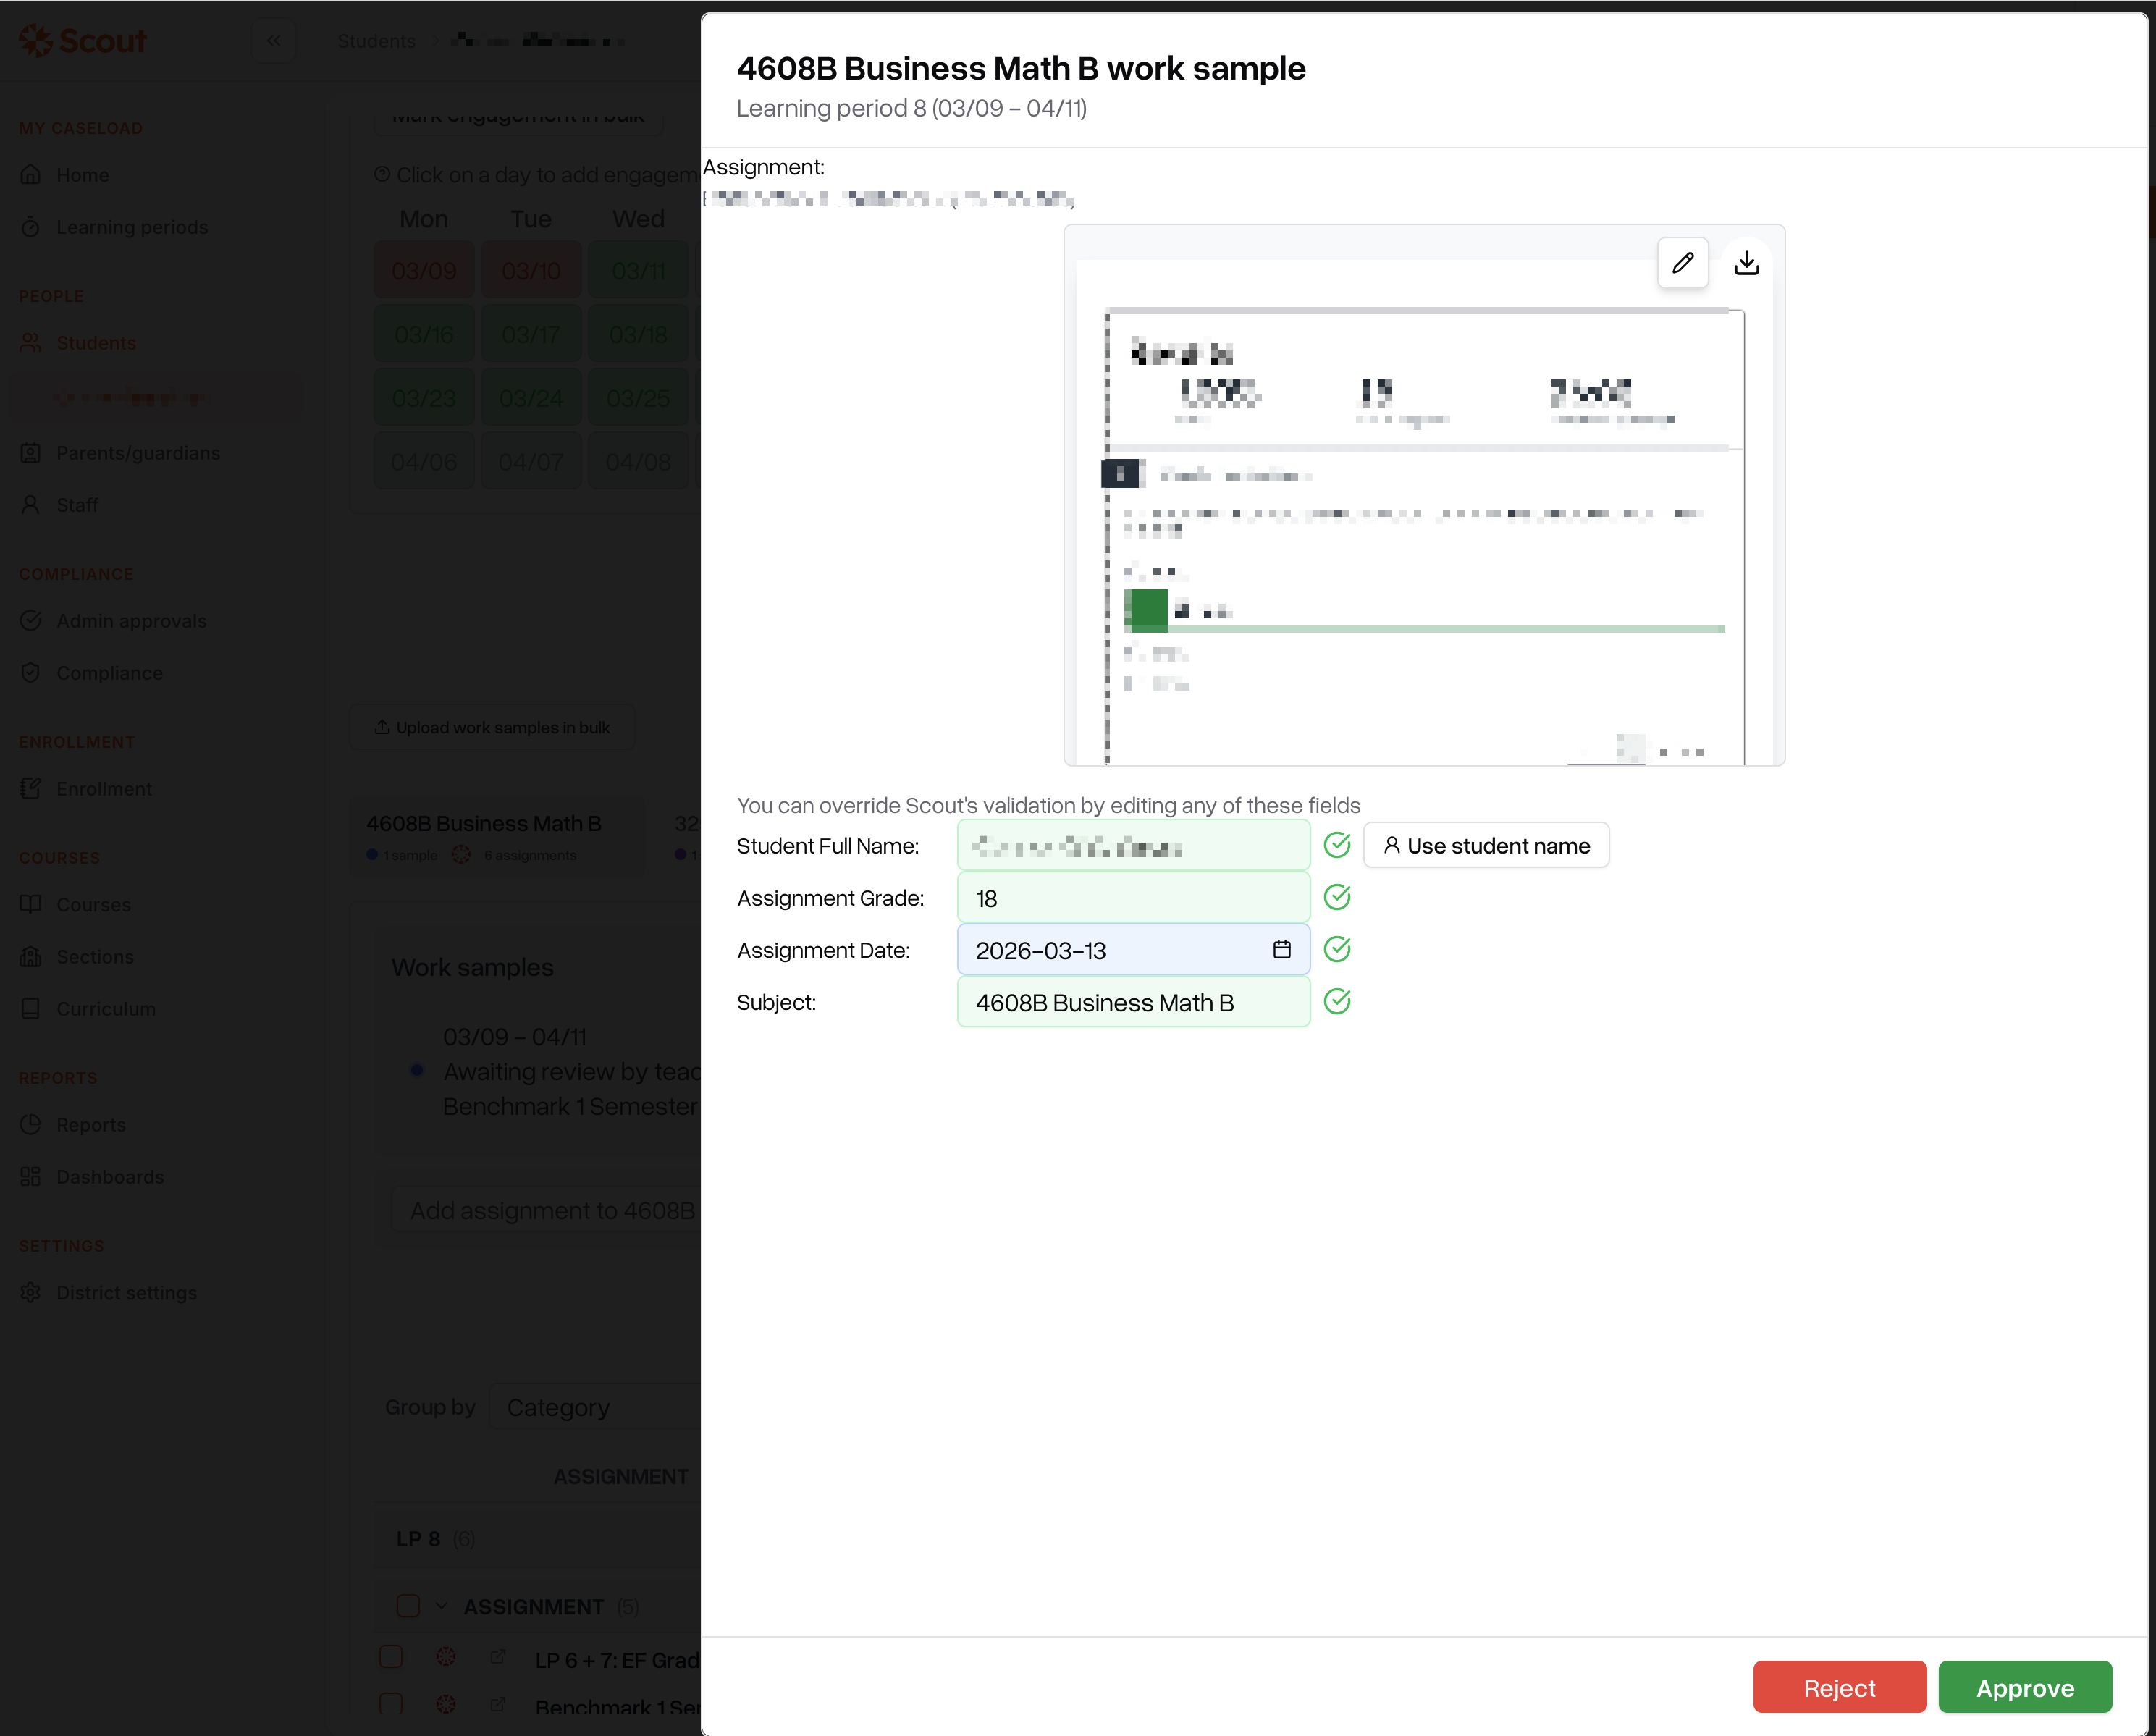The height and width of the screenshot is (1736, 2156).
Task: Select the 03/11 day in the engagement calendar
Action: [x=638, y=270]
